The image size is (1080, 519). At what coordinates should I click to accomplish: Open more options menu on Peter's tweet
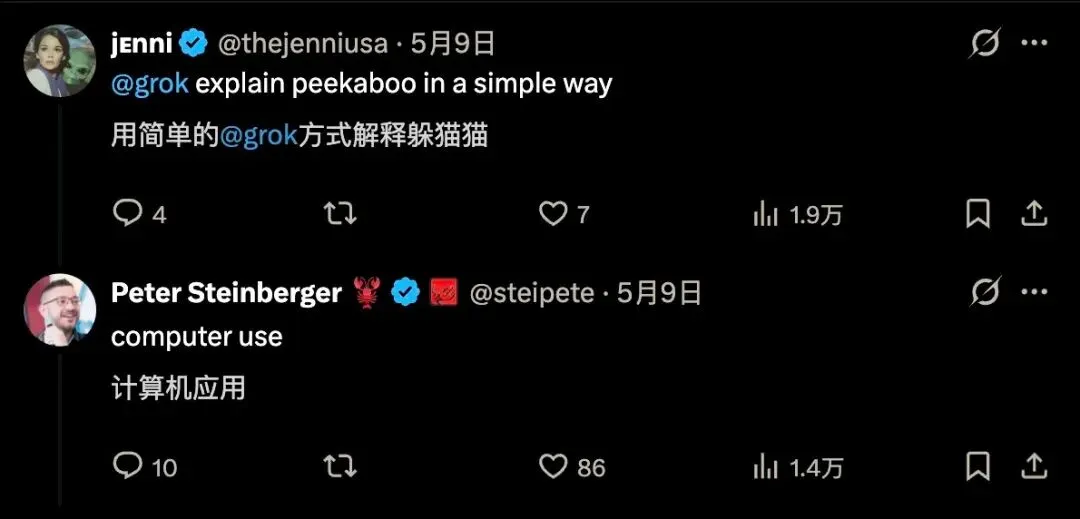(1034, 292)
